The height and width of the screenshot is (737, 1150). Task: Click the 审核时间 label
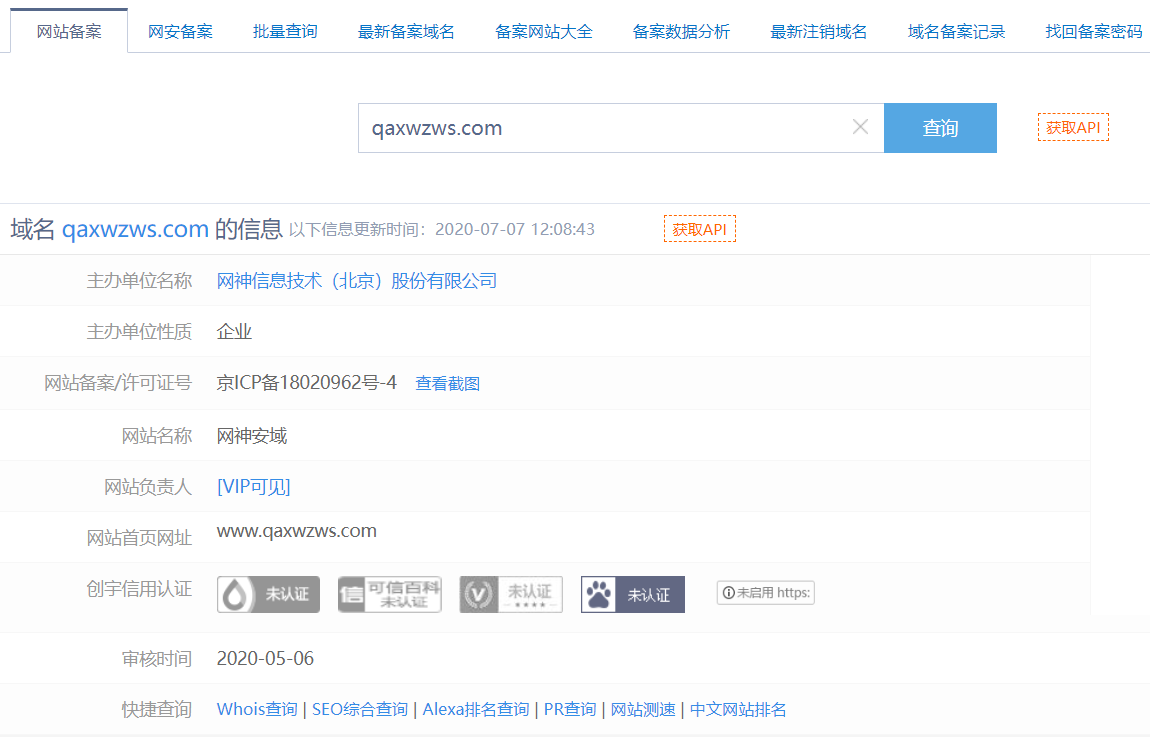click(157, 659)
